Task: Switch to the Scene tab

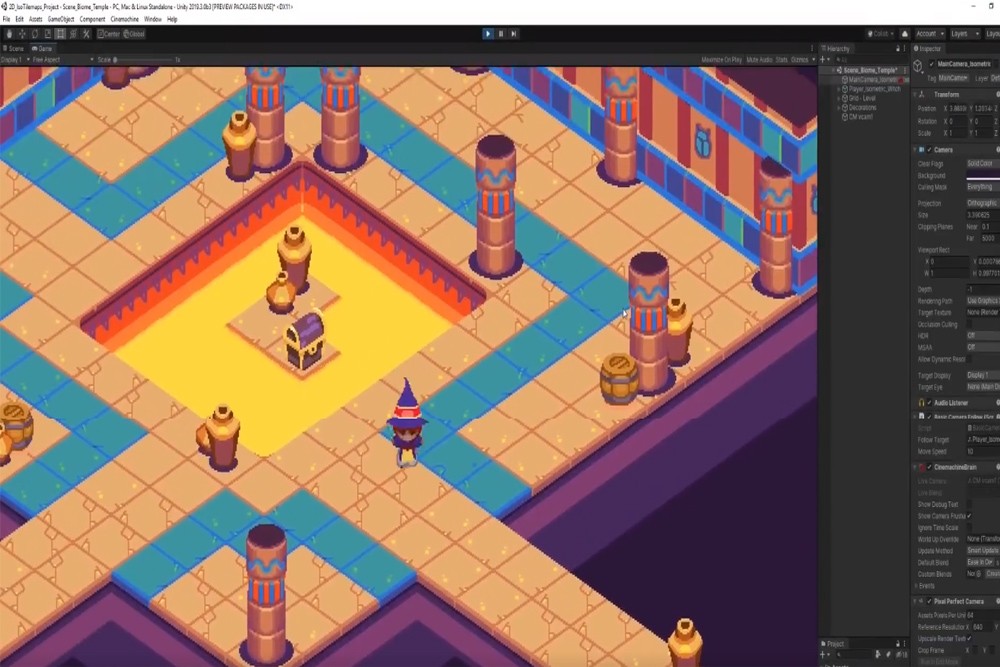Action: point(14,48)
